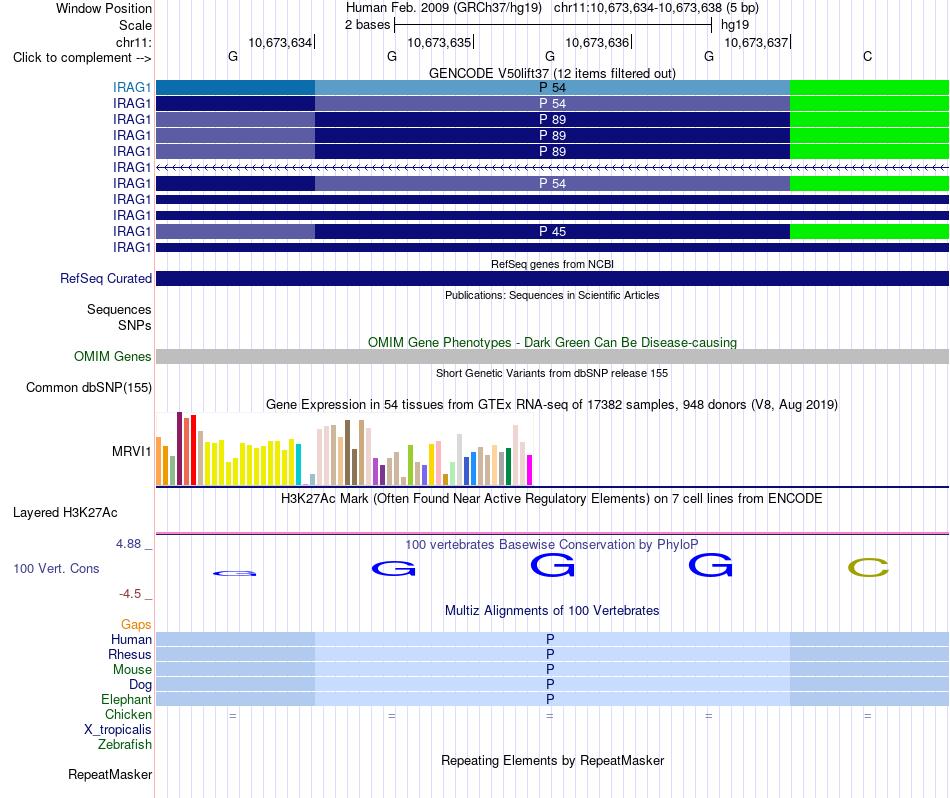This screenshot has height=798, width=950.
Task: Click the light-blue highlighted IRAG1 label
Action: click(x=131, y=87)
